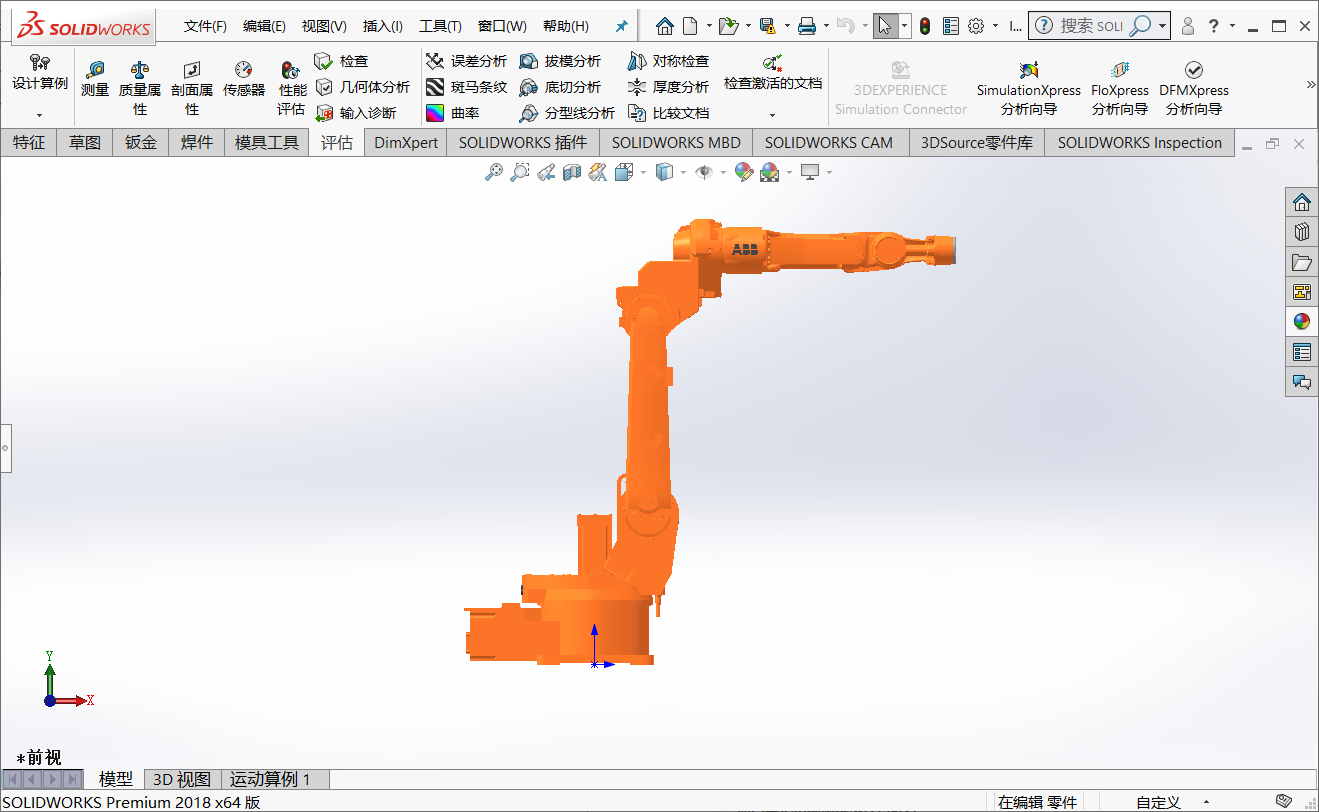This screenshot has width=1319, height=812.
Task: Expand the CommandManager overflow chevron
Action: [1311, 84]
